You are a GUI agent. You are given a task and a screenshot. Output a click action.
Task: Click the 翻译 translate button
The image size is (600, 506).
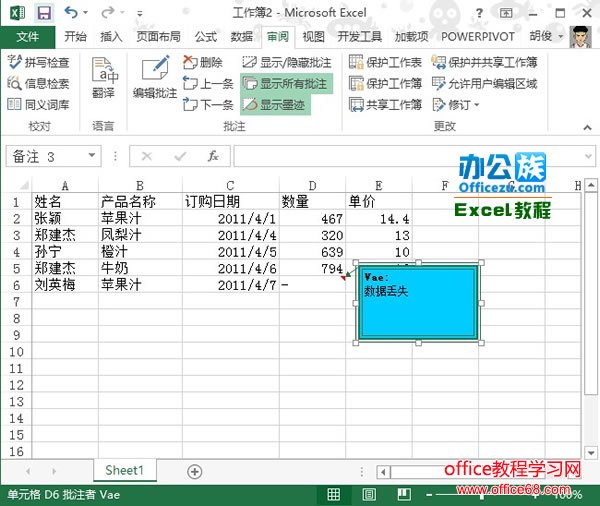(104, 78)
